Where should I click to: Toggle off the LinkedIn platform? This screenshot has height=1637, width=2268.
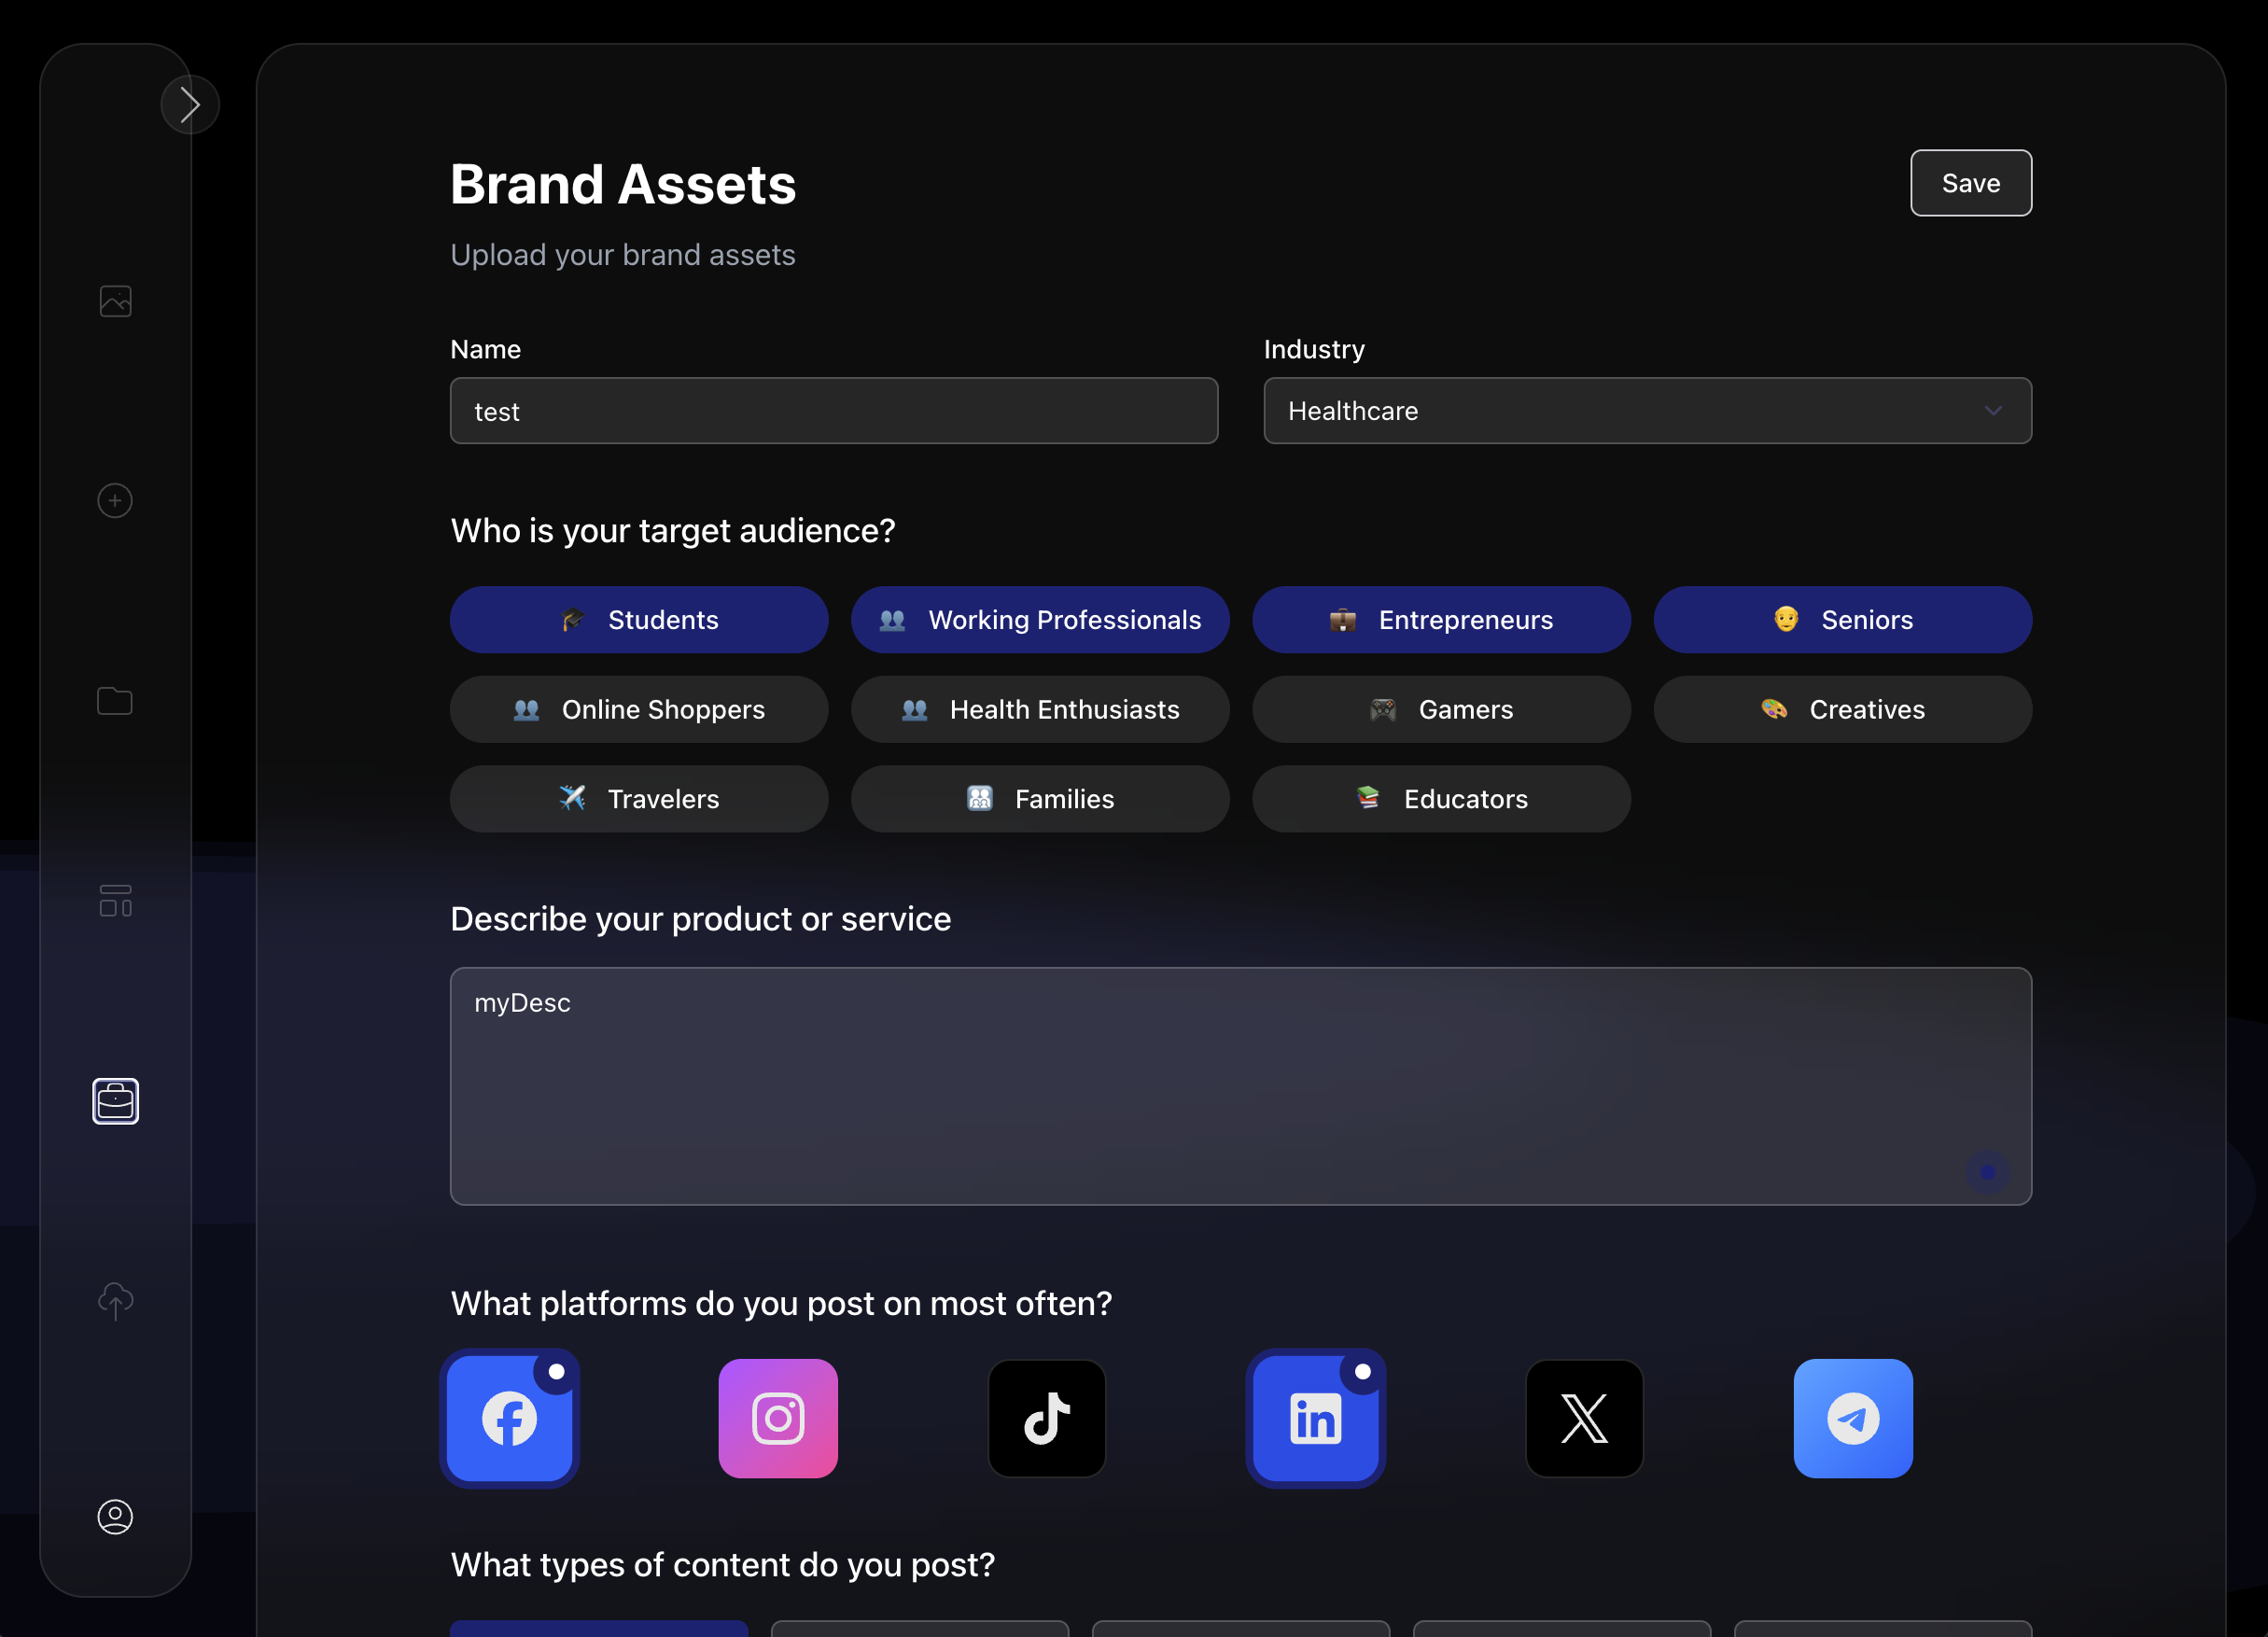point(1316,1418)
